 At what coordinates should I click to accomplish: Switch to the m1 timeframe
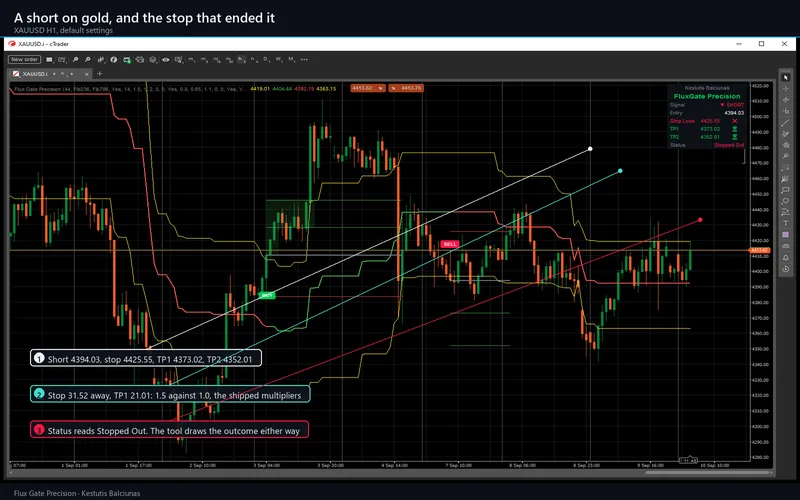tap(191, 59)
